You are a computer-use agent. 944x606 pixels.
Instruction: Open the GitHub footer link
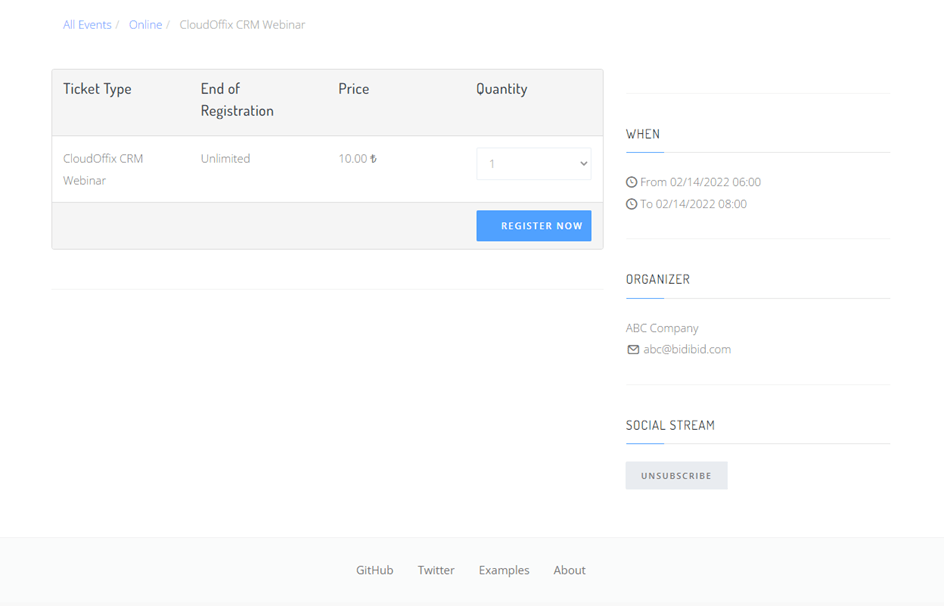374,570
